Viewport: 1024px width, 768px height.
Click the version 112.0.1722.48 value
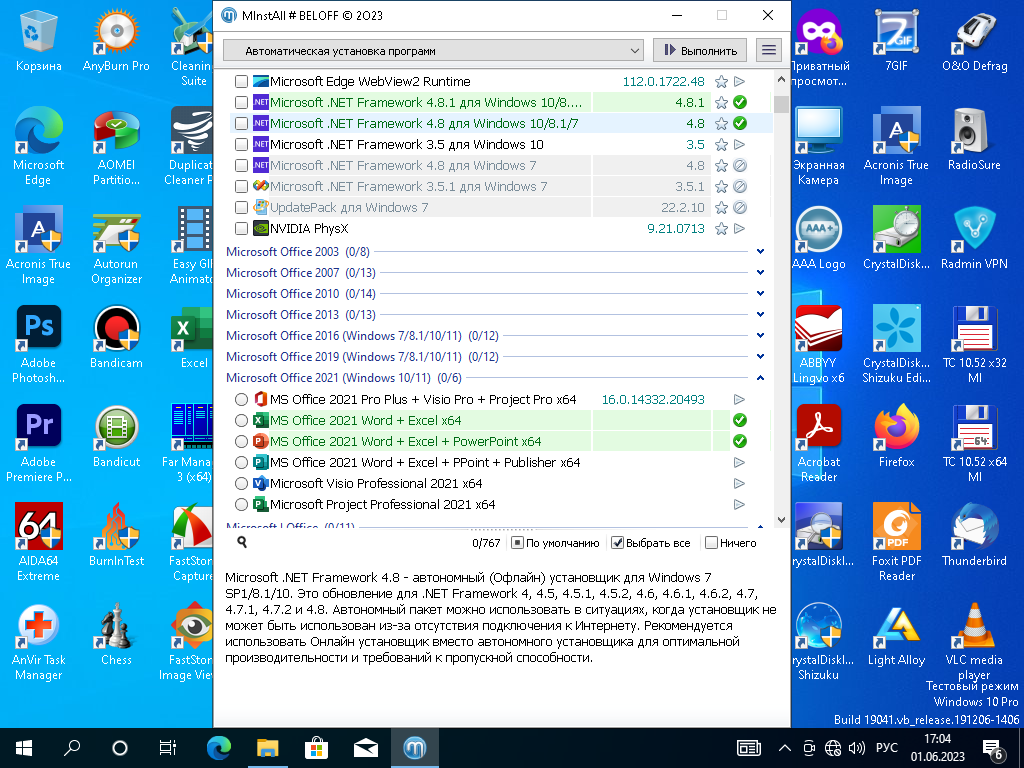coord(664,82)
